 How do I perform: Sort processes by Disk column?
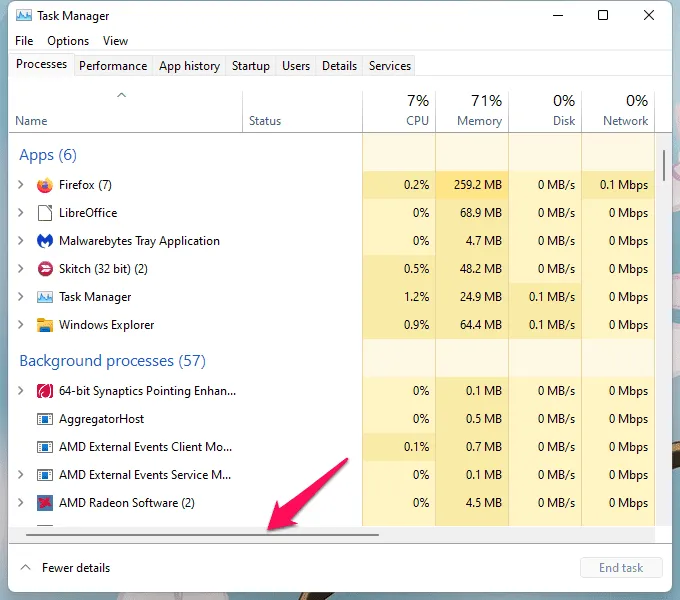(x=545, y=111)
